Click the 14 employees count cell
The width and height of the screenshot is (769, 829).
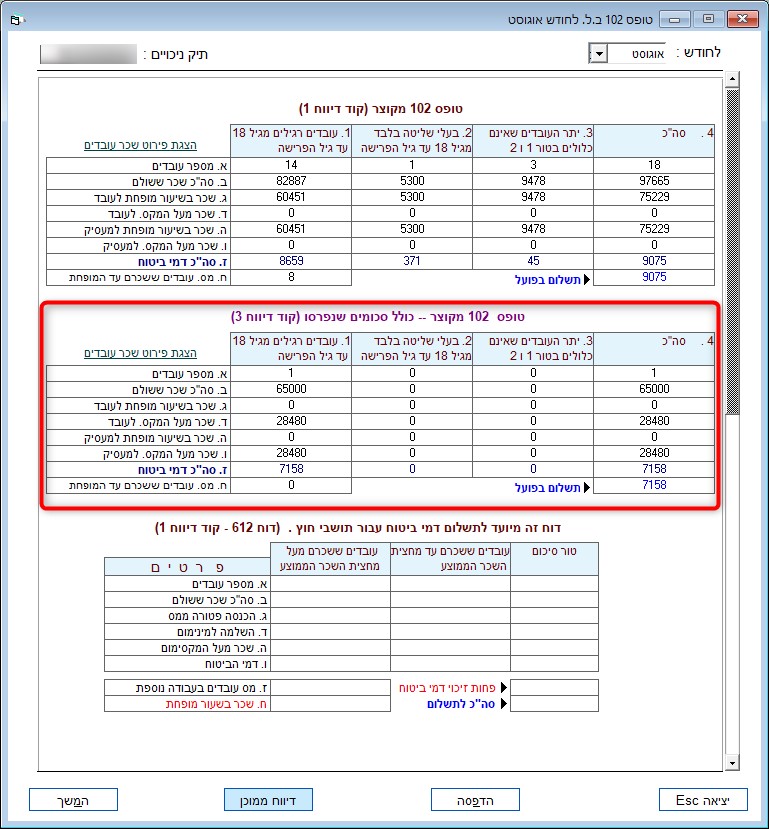click(291, 165)
